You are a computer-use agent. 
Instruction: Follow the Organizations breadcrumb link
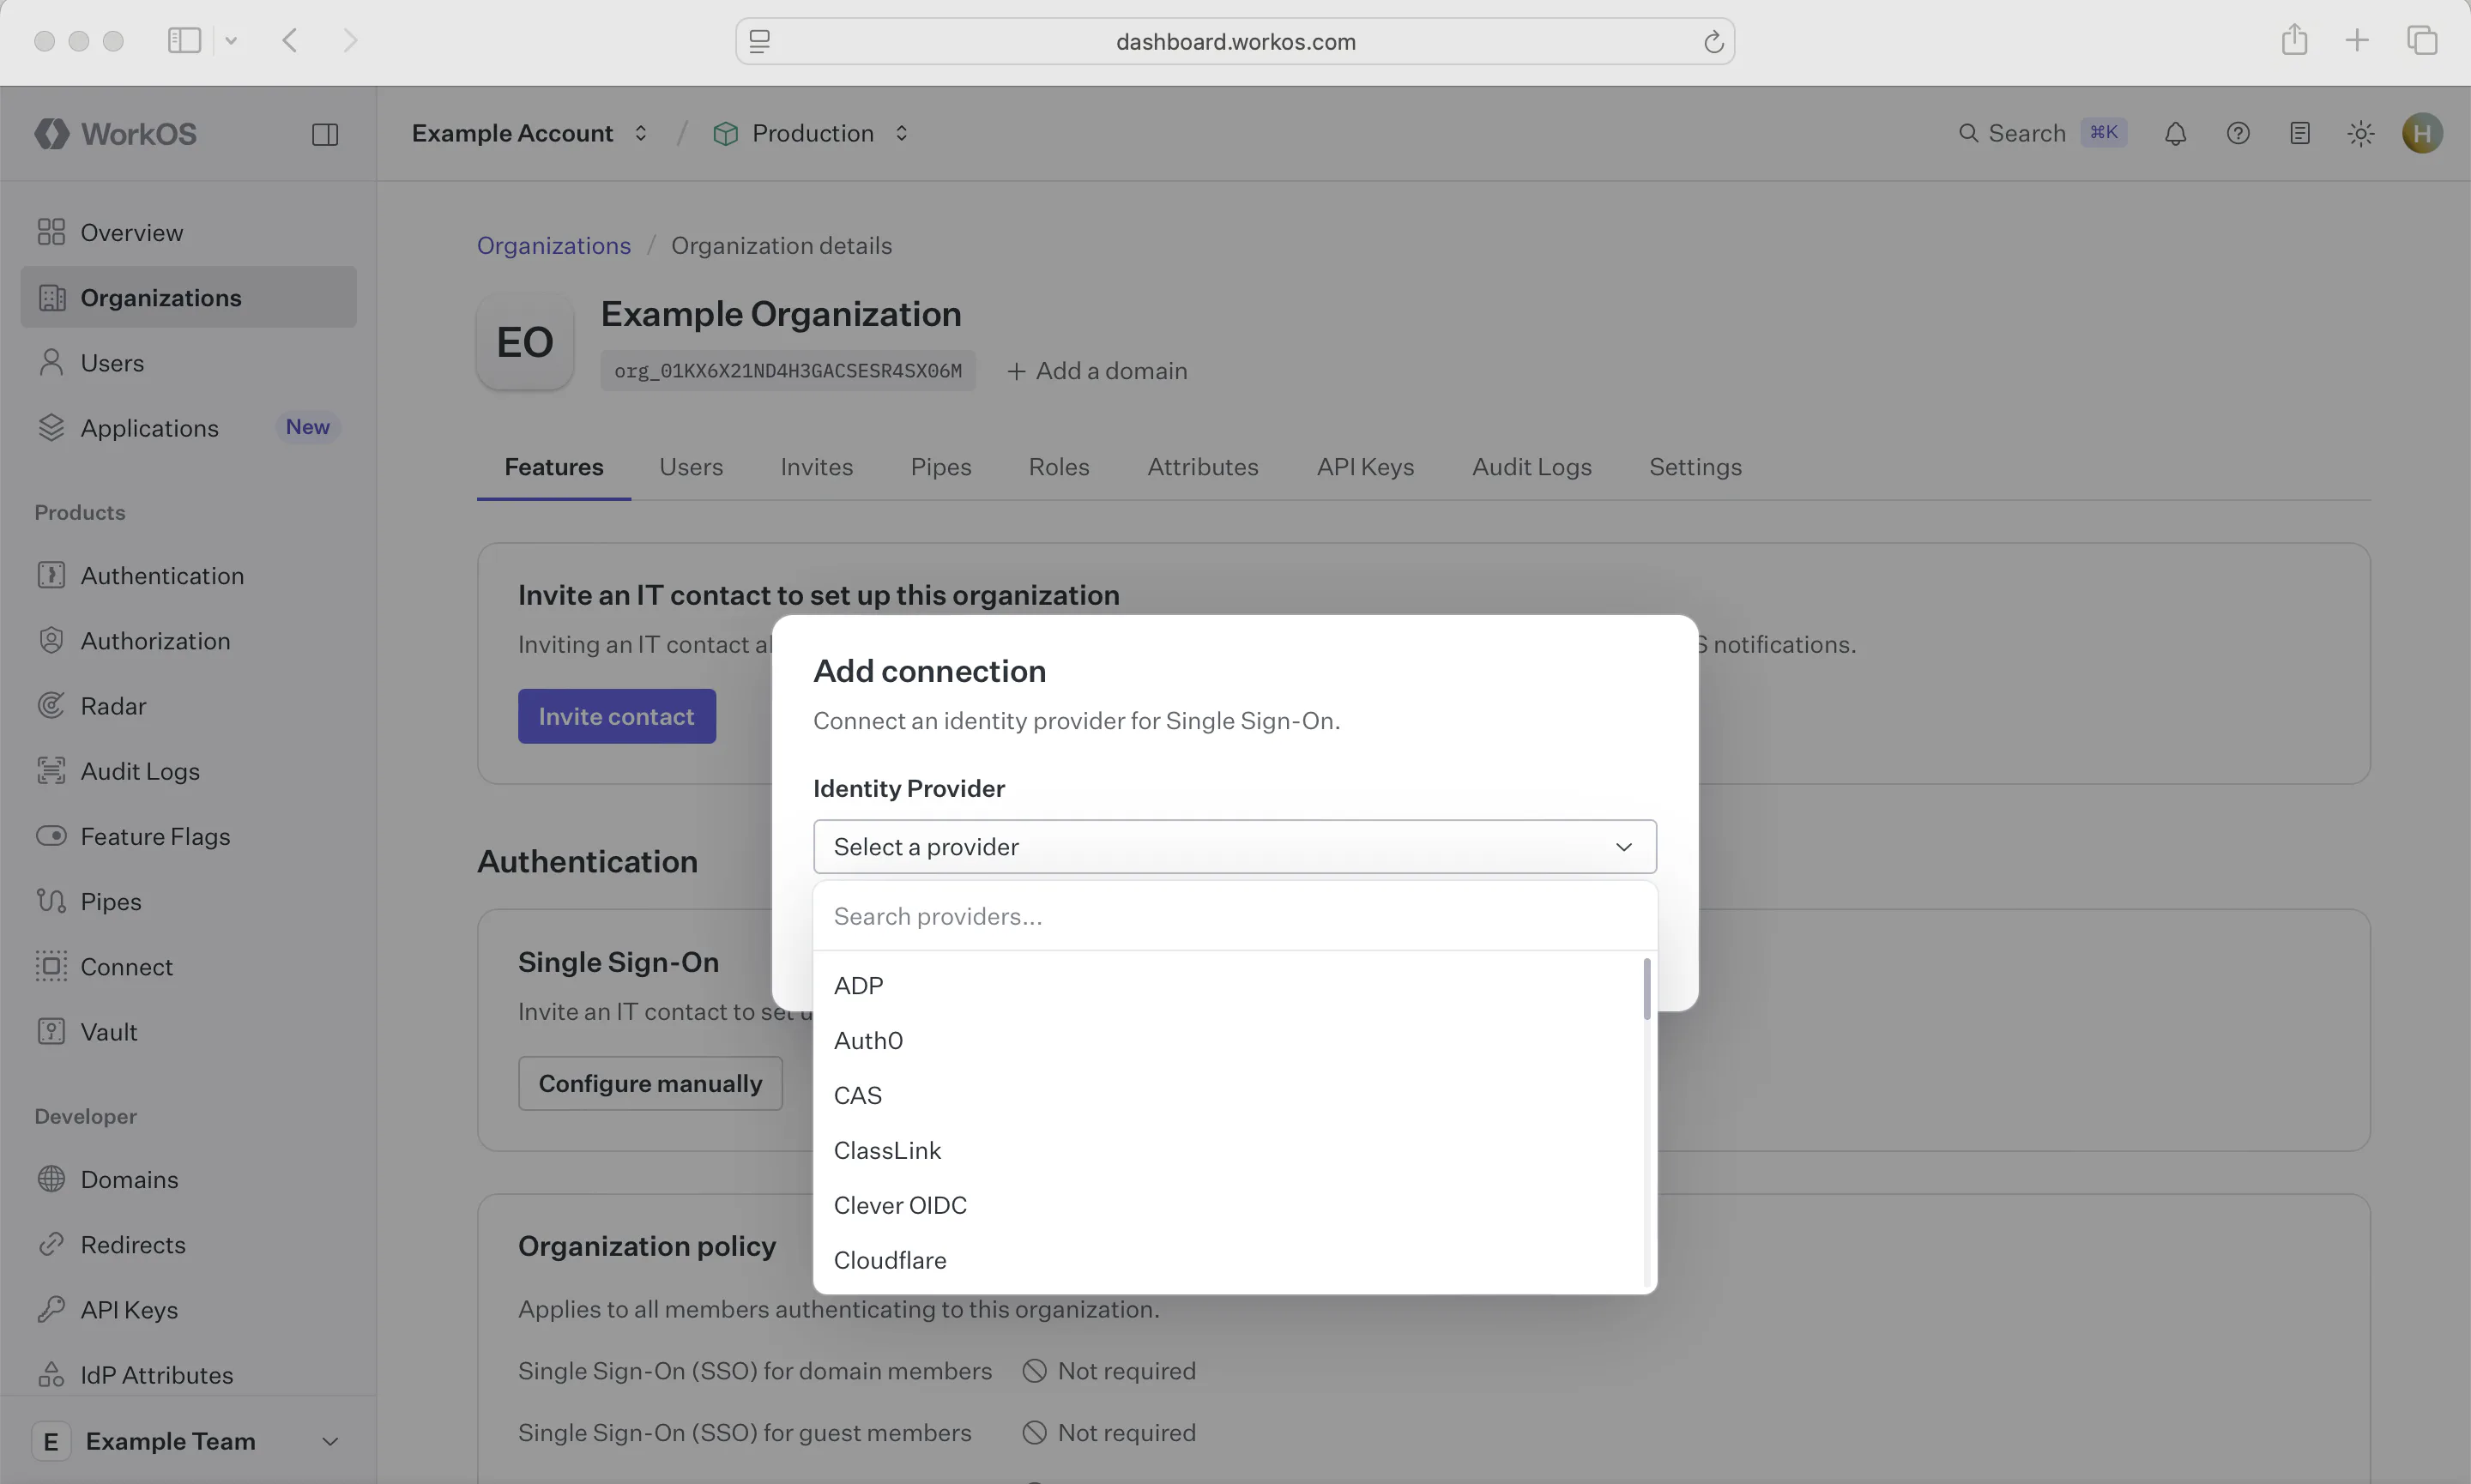point(553,245)
